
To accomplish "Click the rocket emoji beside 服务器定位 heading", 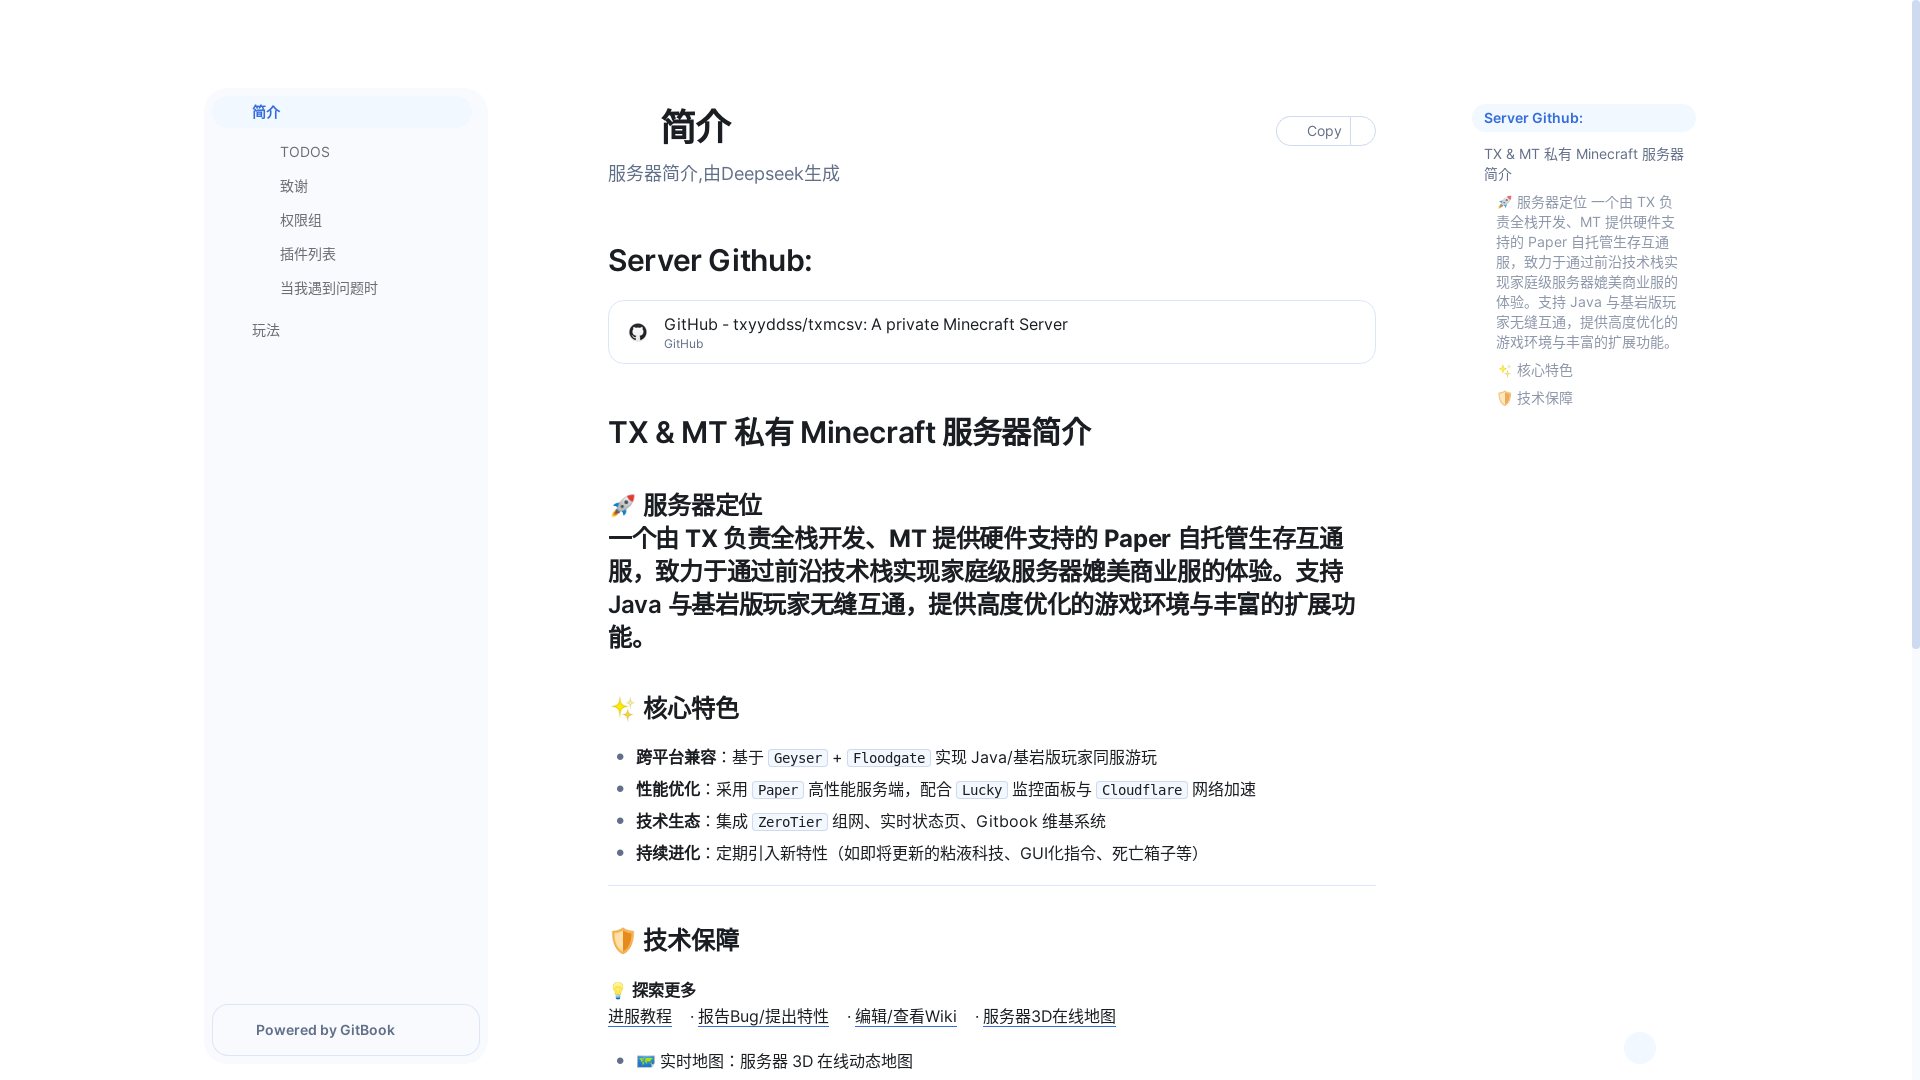I will coord(622,505).
